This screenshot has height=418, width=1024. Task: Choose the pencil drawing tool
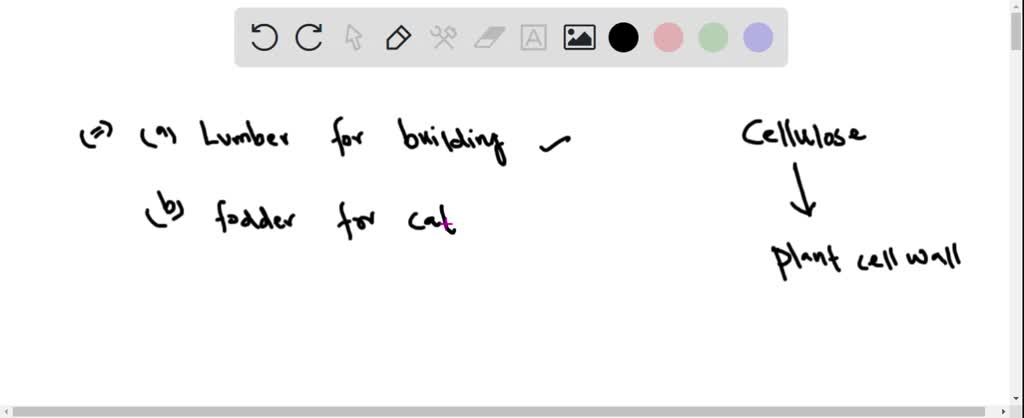click(x=398, y=38)
